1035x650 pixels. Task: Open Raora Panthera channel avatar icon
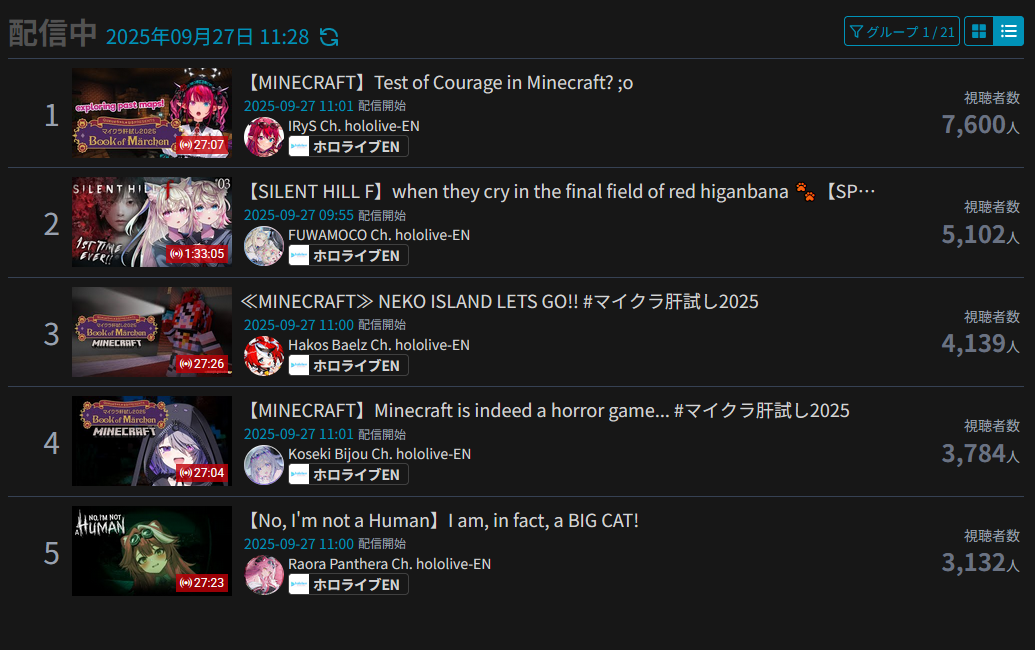[264, 575]
